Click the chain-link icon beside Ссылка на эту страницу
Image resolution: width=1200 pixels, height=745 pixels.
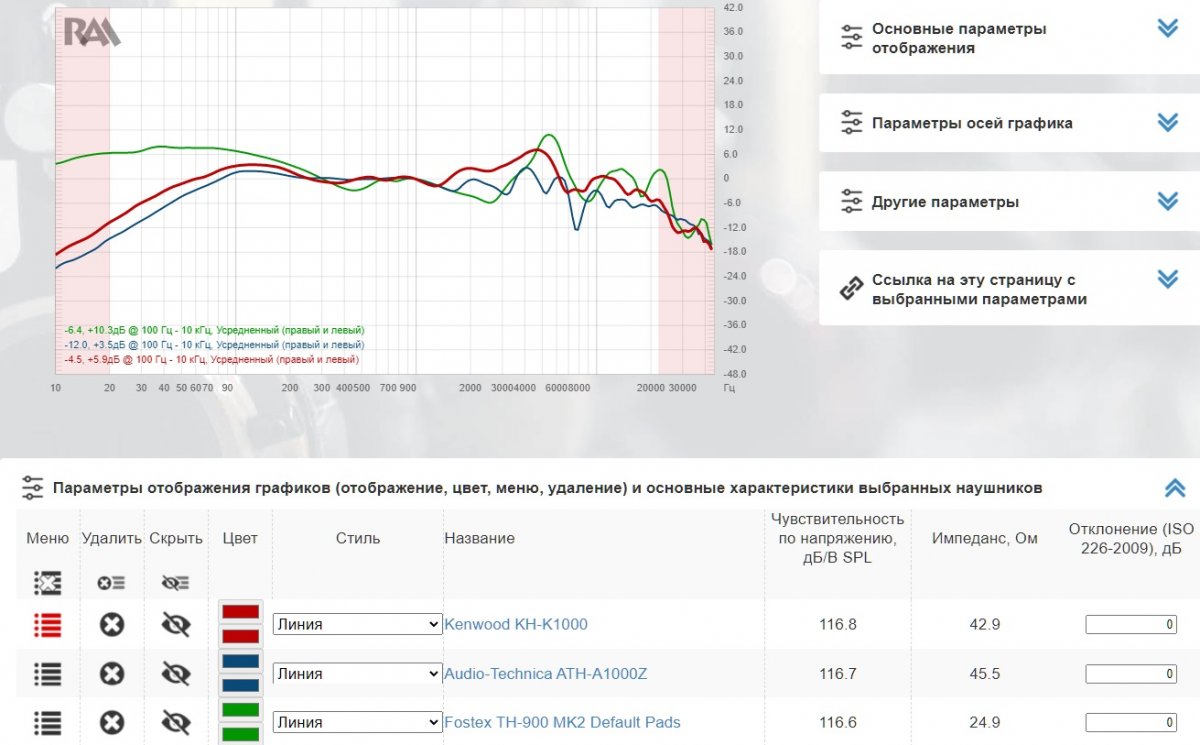851,289
